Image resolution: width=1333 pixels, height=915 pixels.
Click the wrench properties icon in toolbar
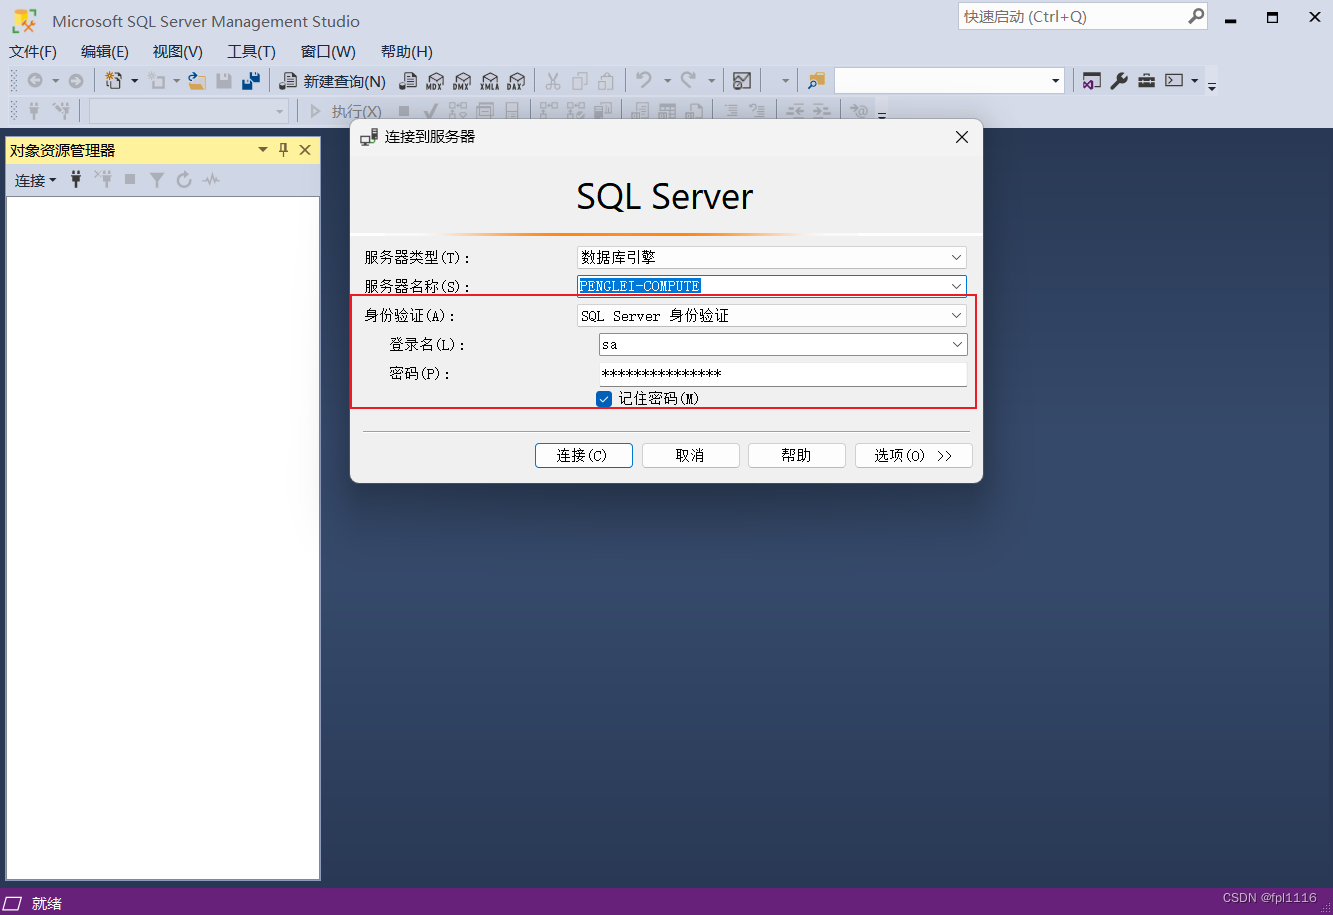[1118, 81]
